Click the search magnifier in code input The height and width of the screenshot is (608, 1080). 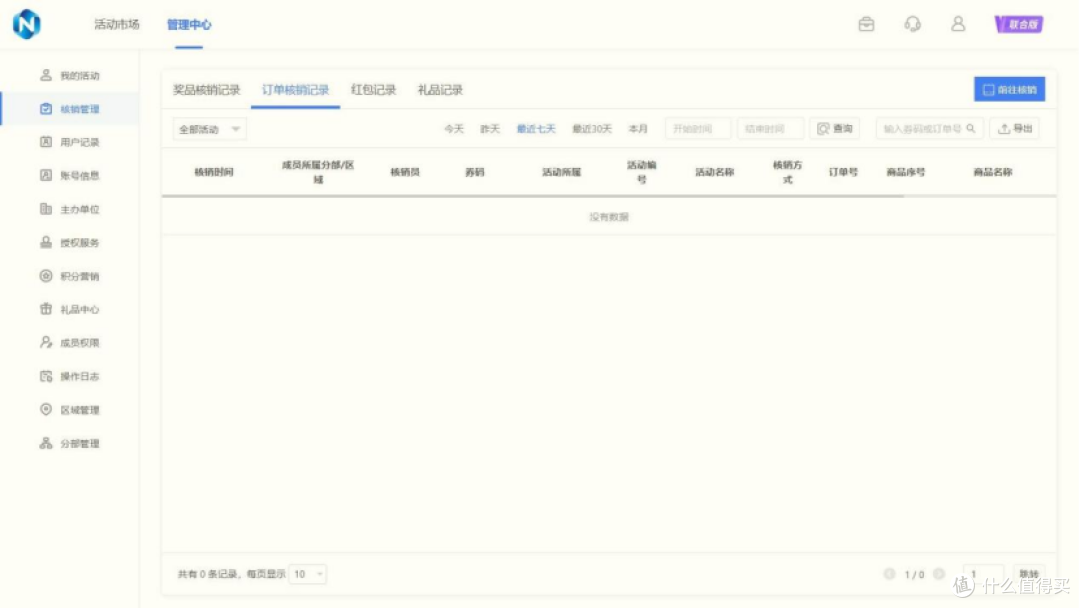[971, 129]
